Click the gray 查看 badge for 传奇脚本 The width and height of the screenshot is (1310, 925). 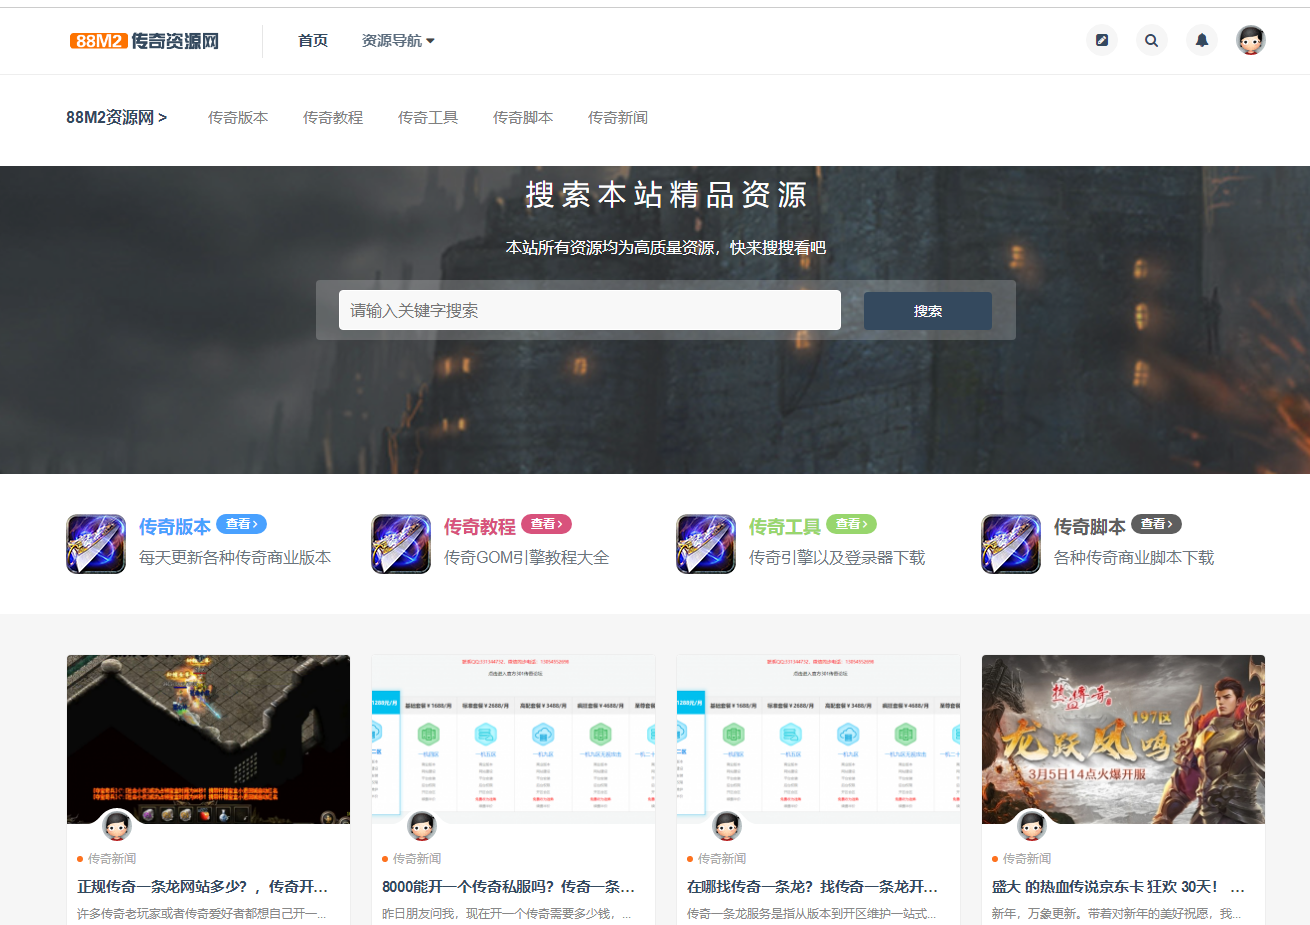1156,524
